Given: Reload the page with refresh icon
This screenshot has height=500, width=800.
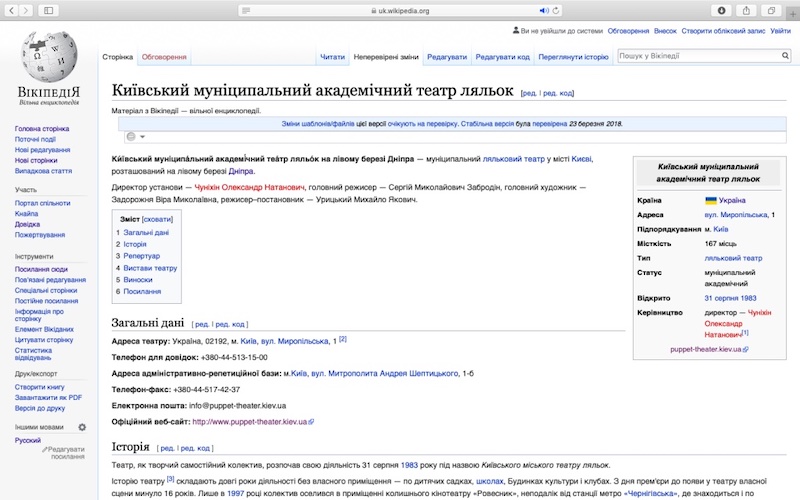Looking at the screenshot, I should click(x=556, y=11).
